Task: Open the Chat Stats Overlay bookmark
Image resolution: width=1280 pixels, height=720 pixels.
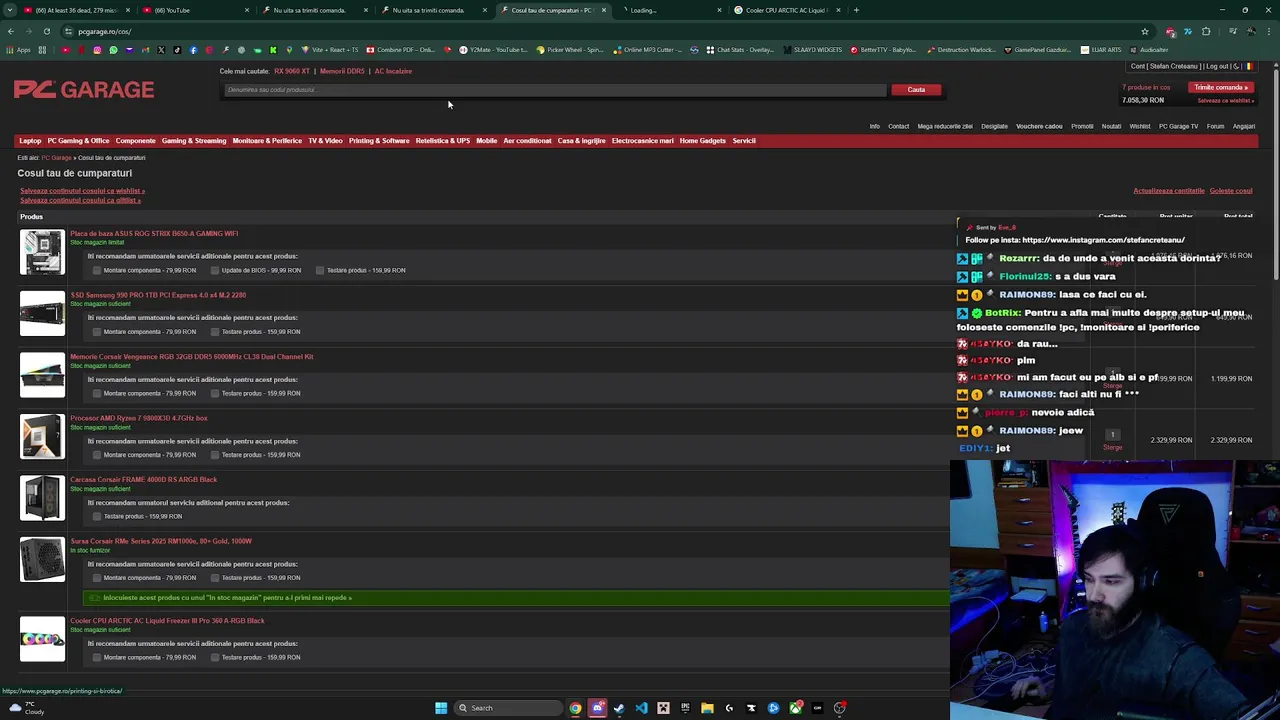Action: coord(740,50)
